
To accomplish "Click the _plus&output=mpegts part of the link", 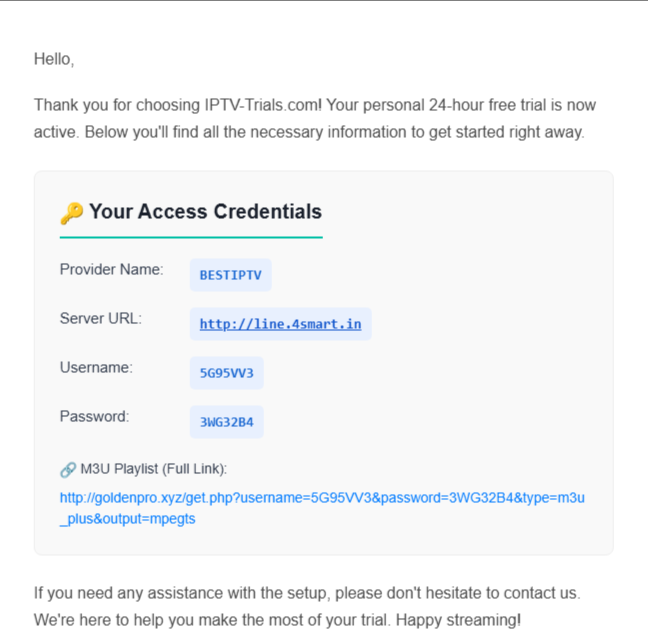I will coord(128,519).
